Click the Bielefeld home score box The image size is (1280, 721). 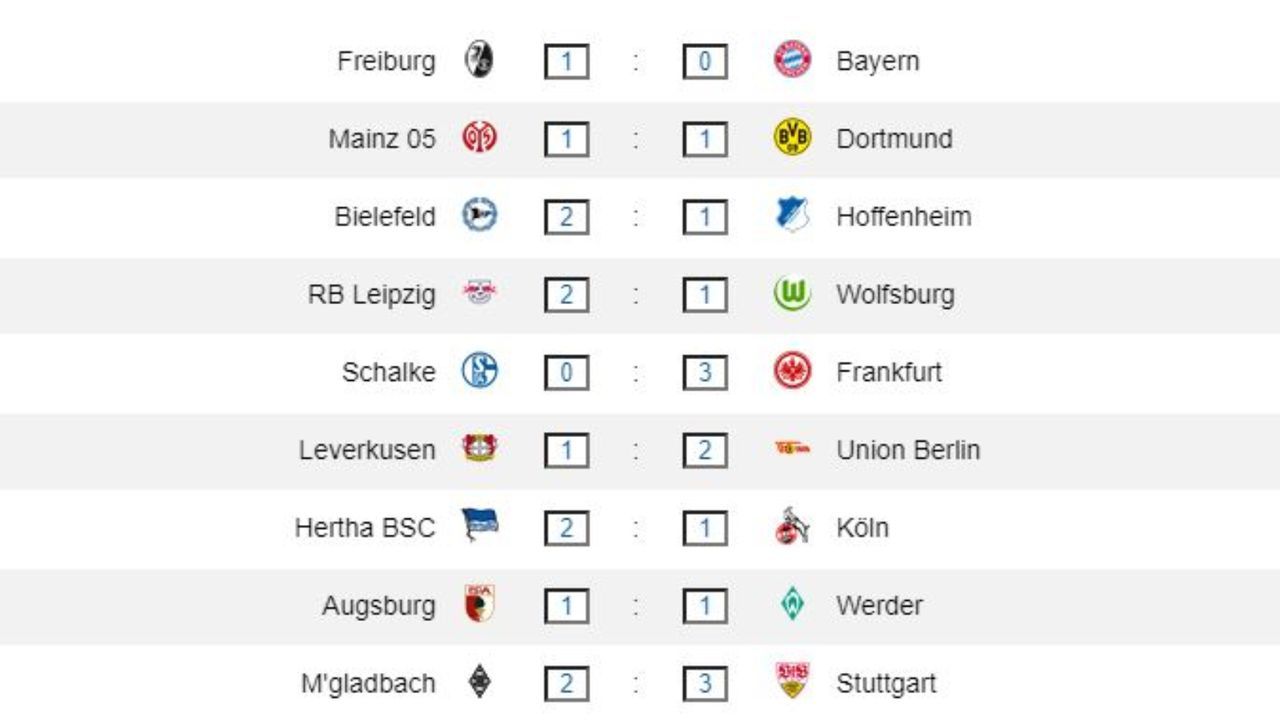[x=566, y=217]
